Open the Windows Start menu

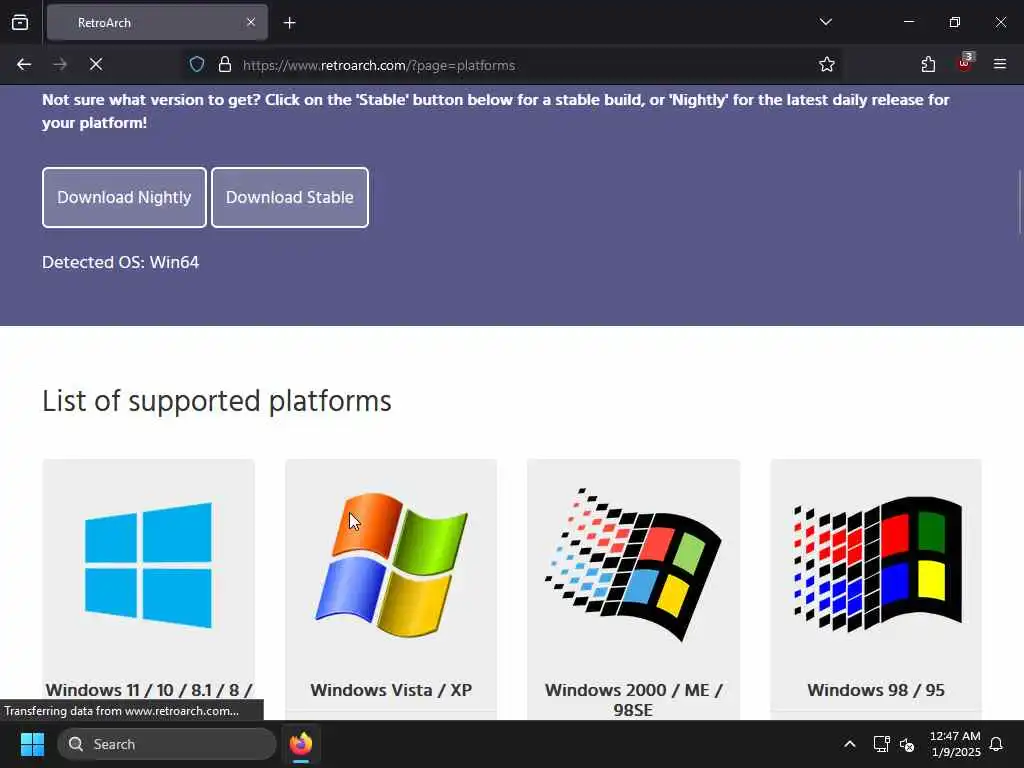32,744
